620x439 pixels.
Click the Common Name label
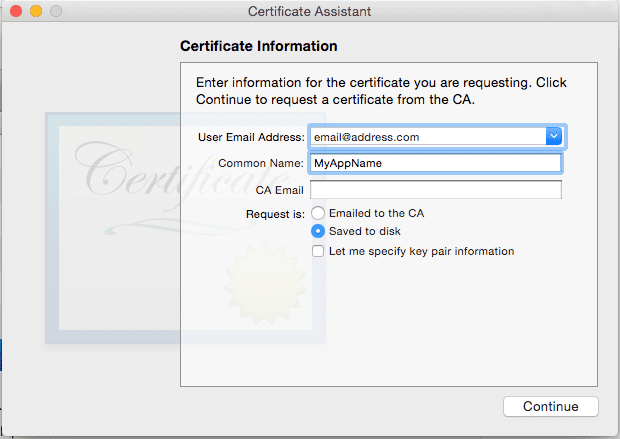coord(261,163)
